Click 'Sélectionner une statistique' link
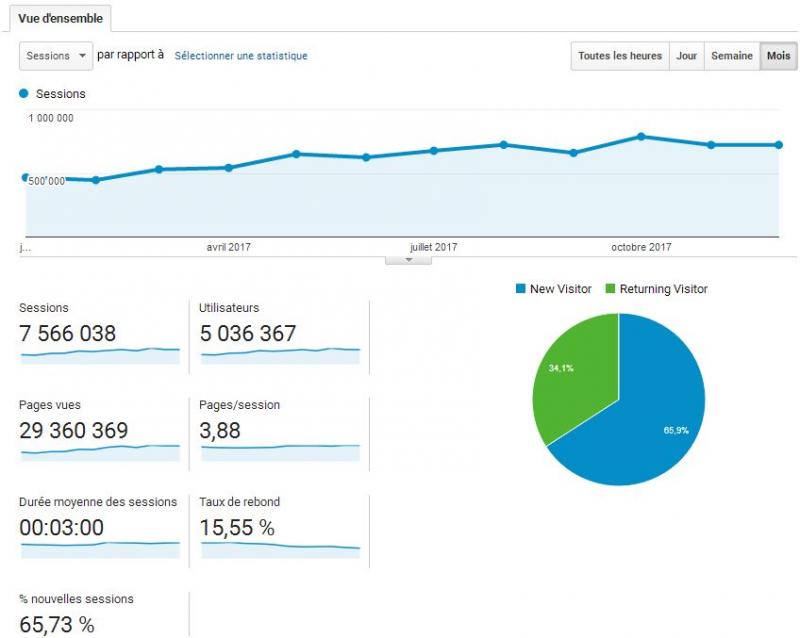The width and height of the screenshot is (800, 638). (241, 56)
